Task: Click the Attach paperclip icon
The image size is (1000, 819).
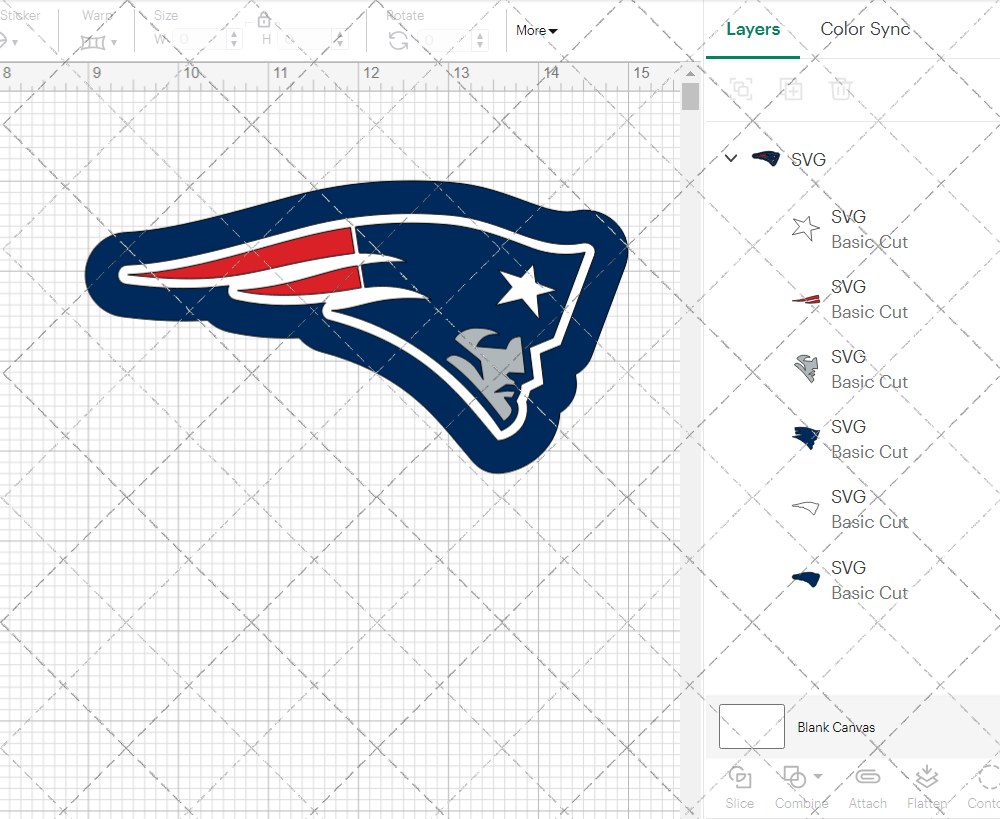Action: [x=867, y=778]
